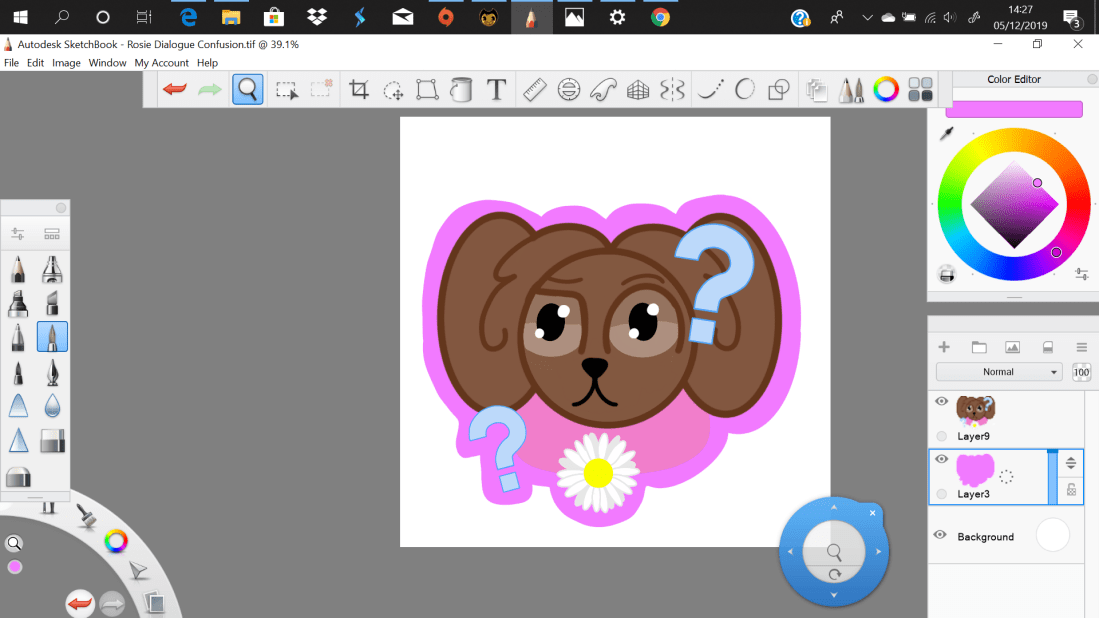Click the Undo arrow in the toolbar
This screenshot has height=618, width=1099.
point(175,90)
